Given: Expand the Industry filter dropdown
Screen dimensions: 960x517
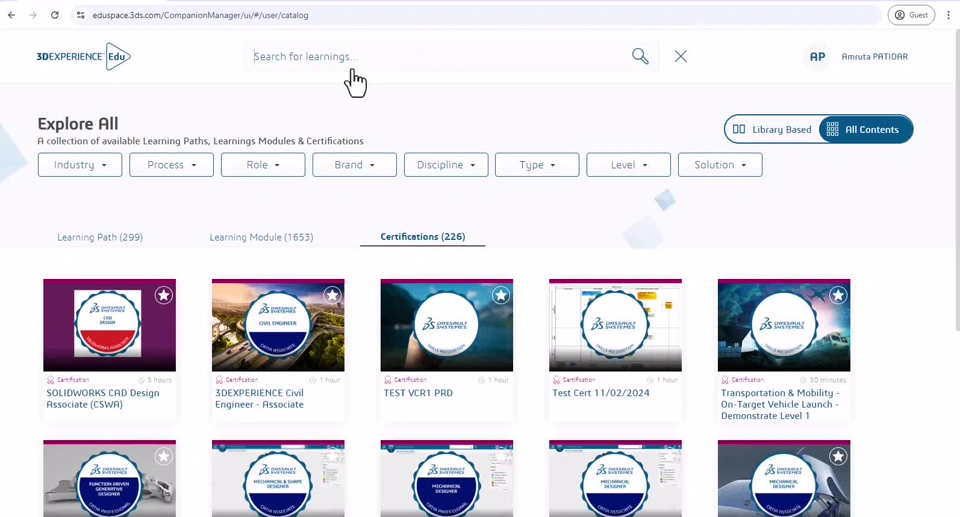Looking at the screenshot, I should click(80, 165).
